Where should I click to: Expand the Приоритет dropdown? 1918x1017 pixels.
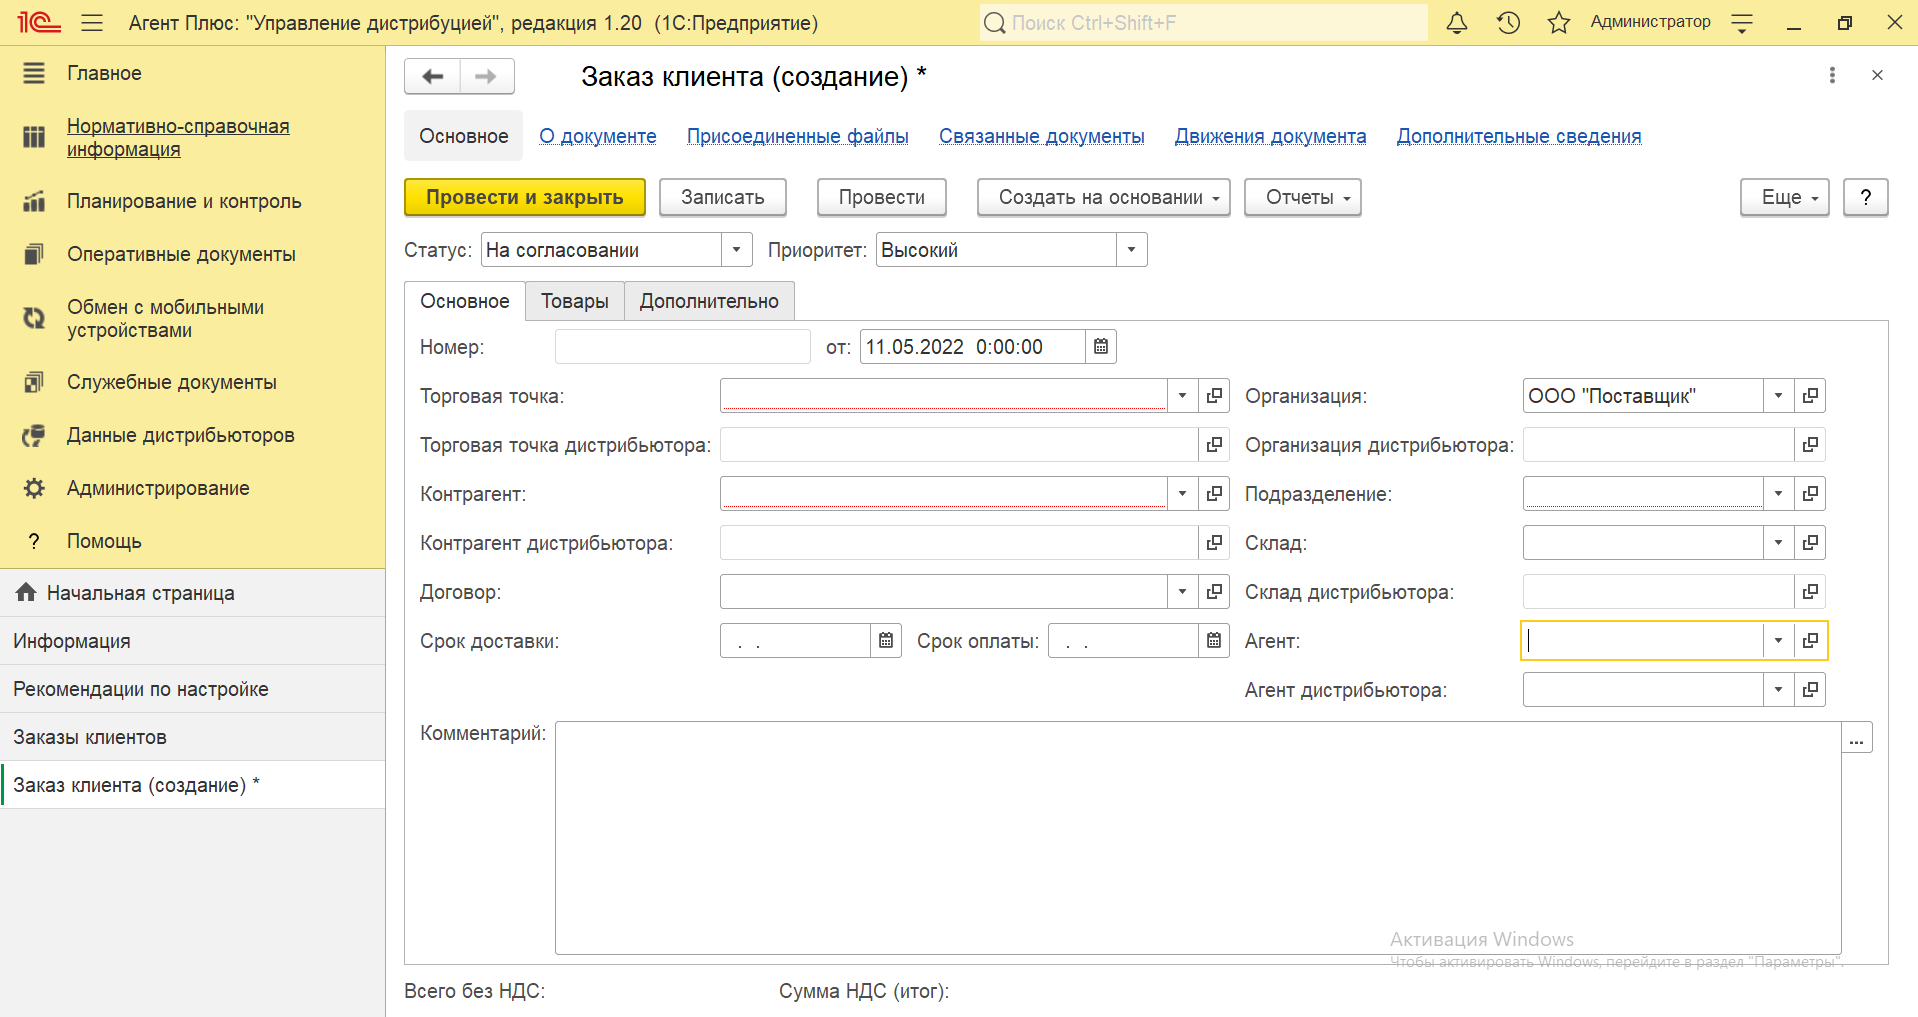point(1131,250)
